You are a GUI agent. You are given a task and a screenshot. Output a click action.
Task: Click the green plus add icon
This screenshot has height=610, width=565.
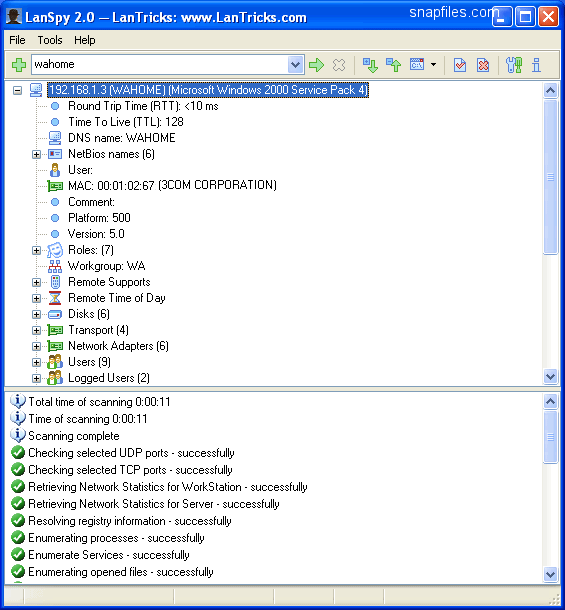pyautogui.click(x=18, y=65)
